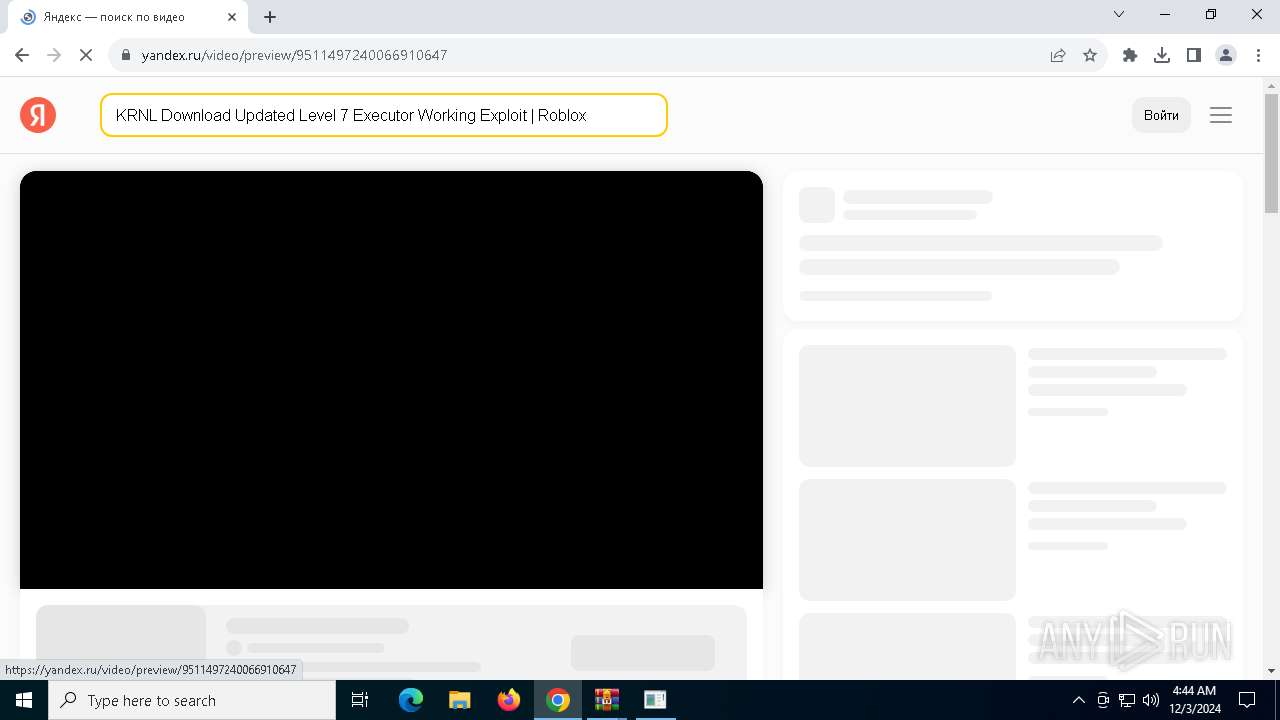
Task: Go back with browser back arrow
Action: [22, 55]
